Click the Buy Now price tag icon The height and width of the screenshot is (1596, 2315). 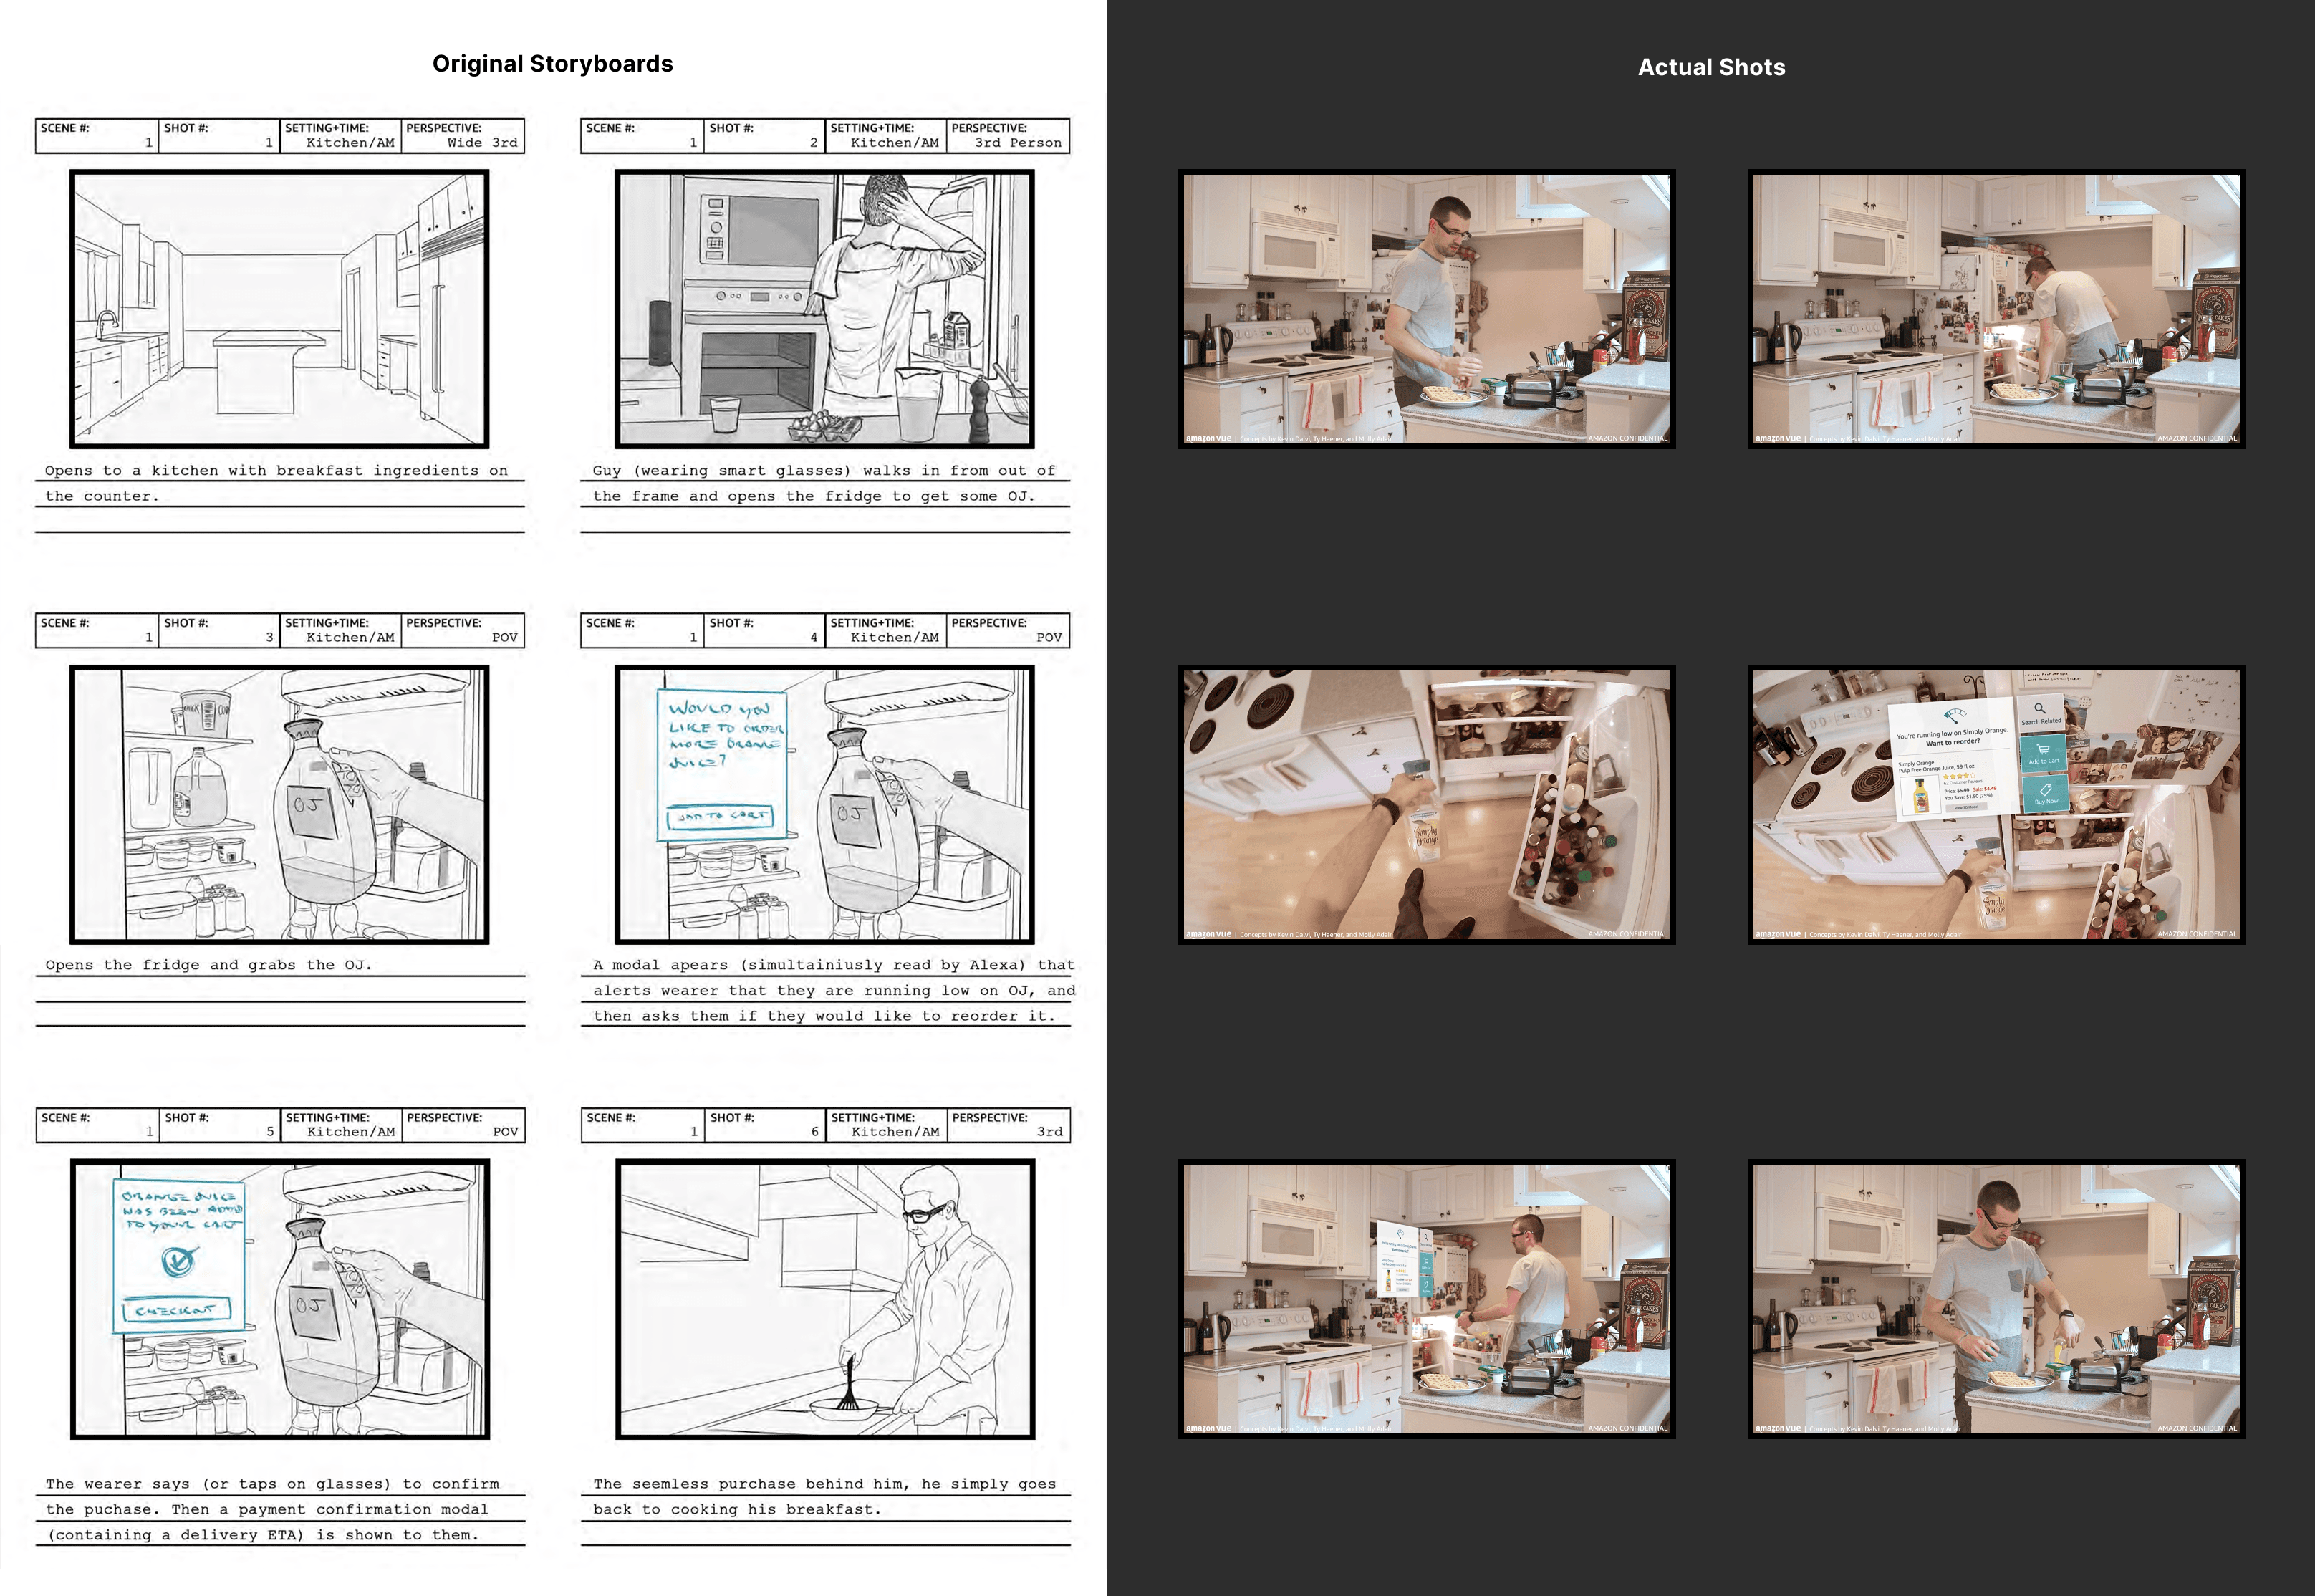click(2046, 790)
